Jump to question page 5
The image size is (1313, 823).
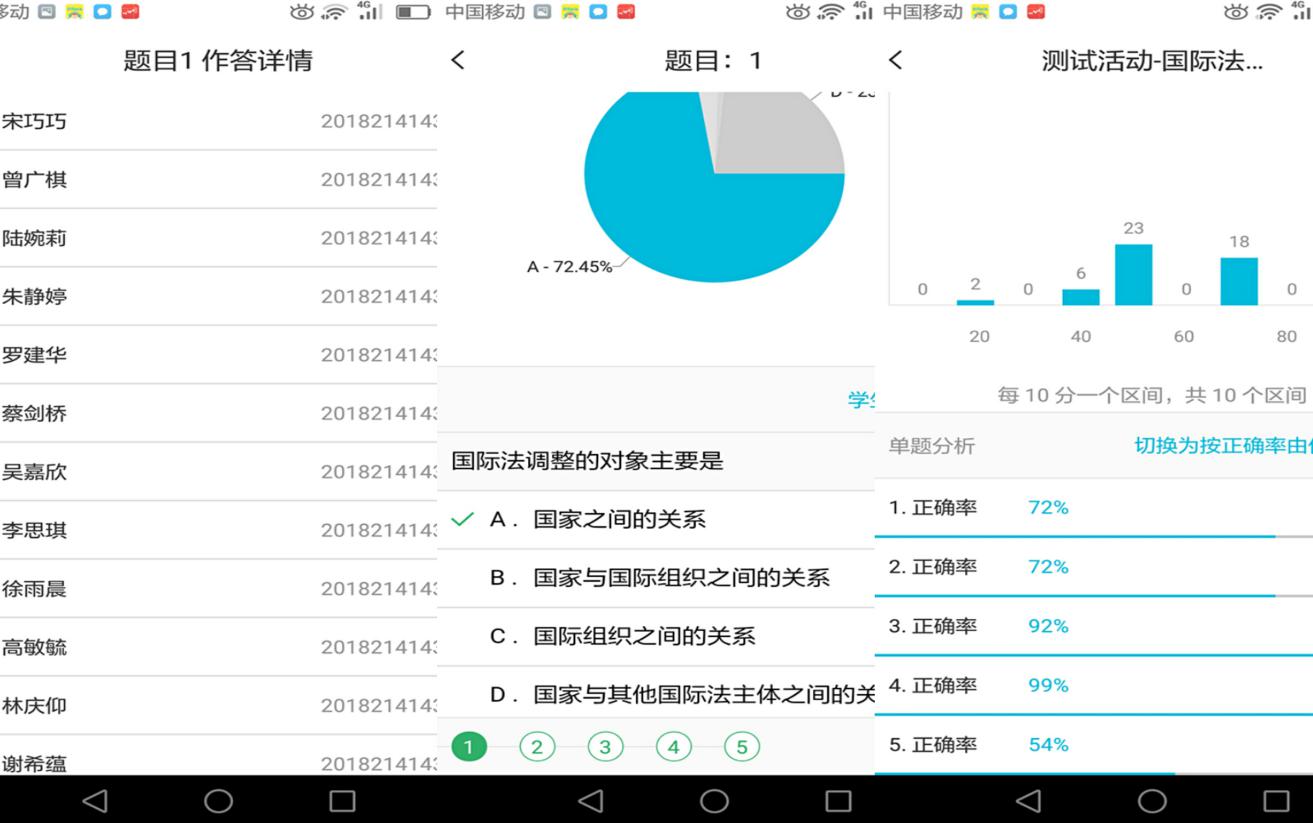(x=741, y=747)
